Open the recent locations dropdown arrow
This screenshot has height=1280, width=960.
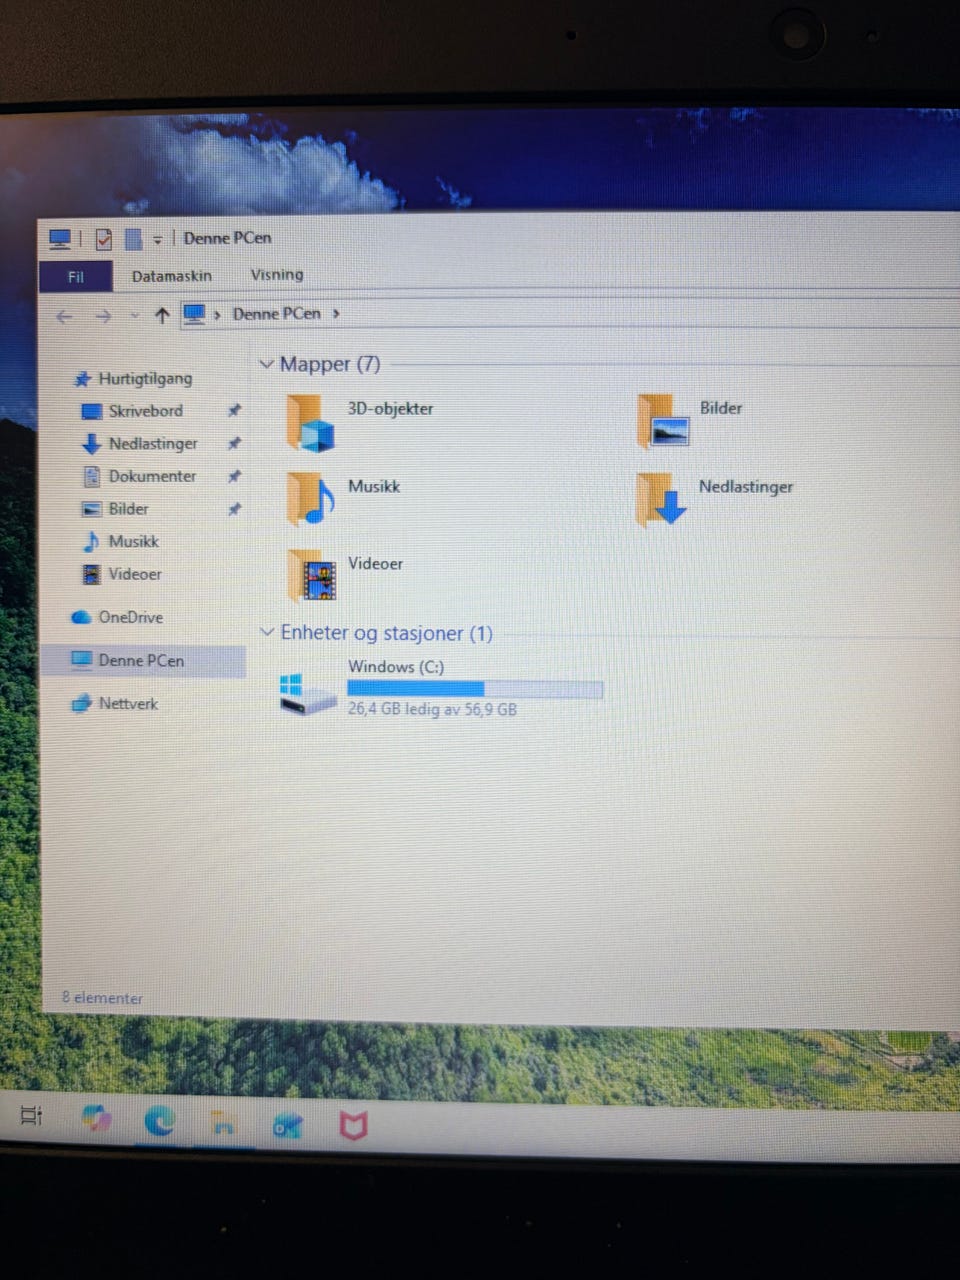[135, 317]
